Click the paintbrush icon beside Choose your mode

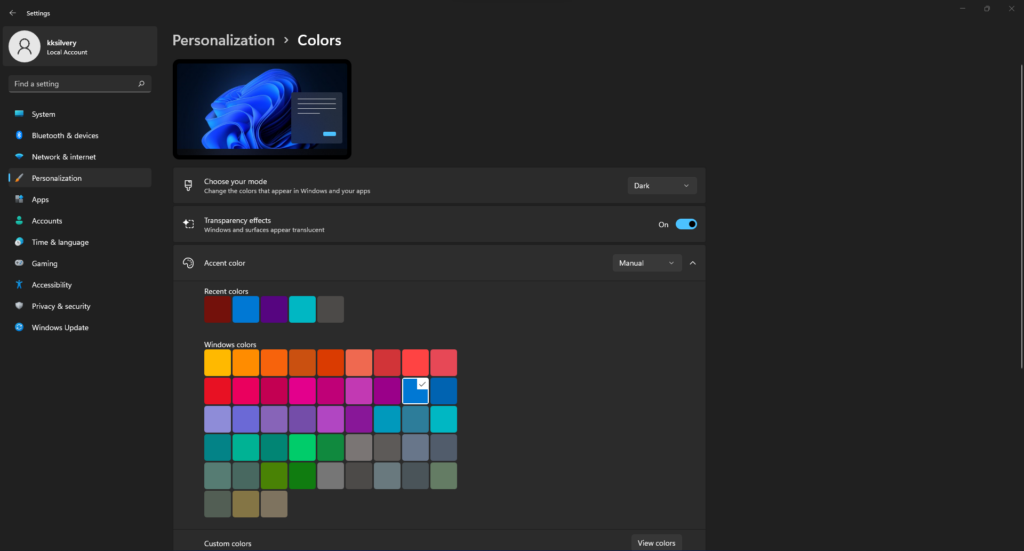tap(188, 185)
